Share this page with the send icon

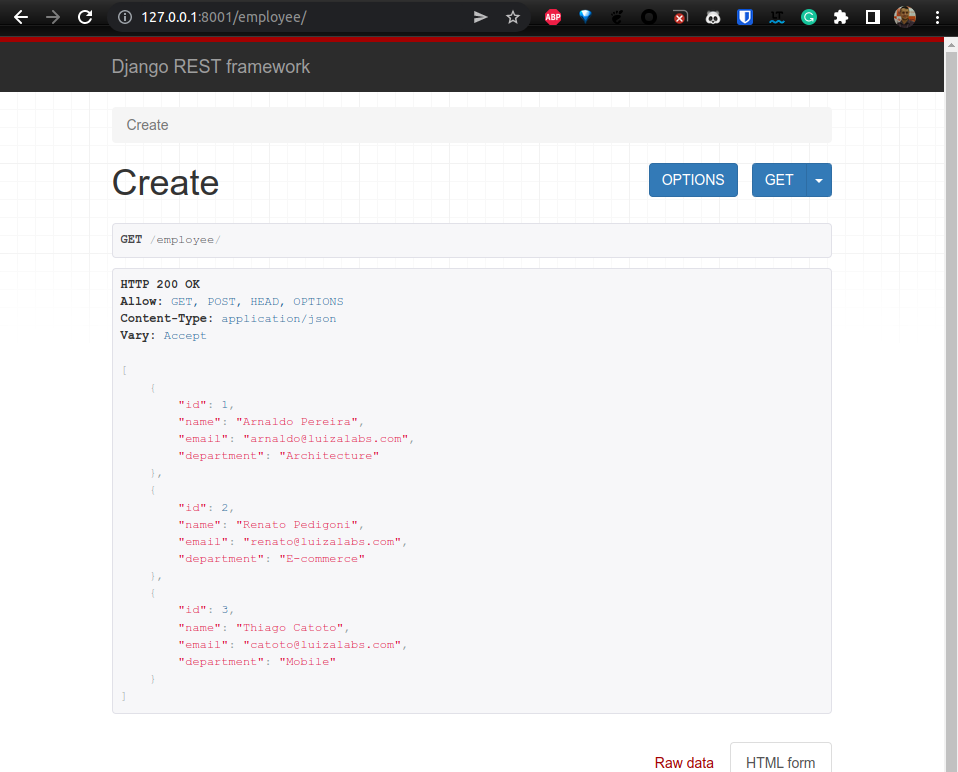[x=481, y=17]
